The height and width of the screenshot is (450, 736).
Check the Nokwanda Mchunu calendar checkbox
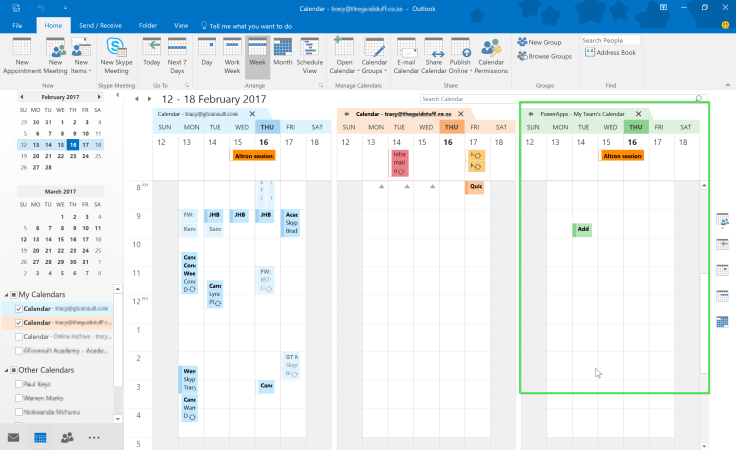point(19,412)
